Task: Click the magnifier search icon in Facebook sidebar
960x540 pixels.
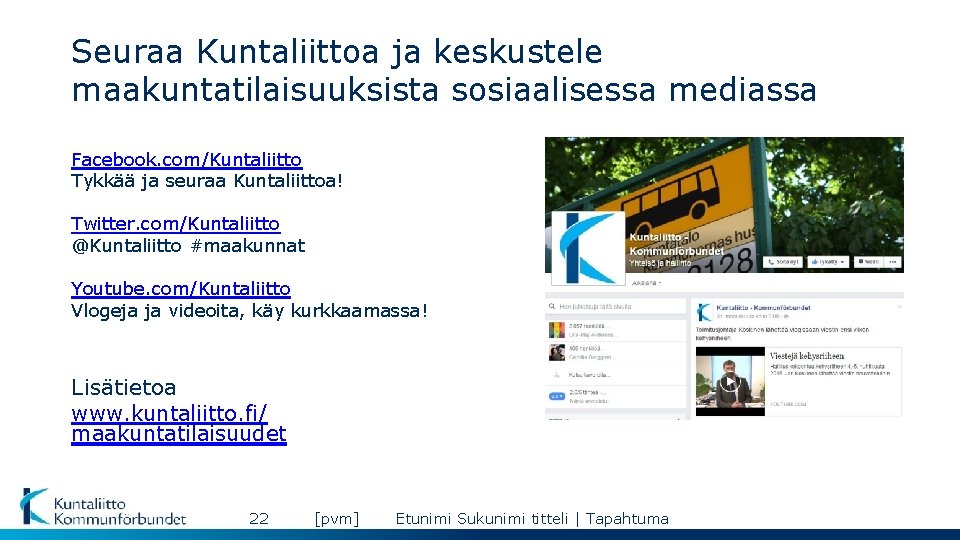Action: click(x=552, y=306)
